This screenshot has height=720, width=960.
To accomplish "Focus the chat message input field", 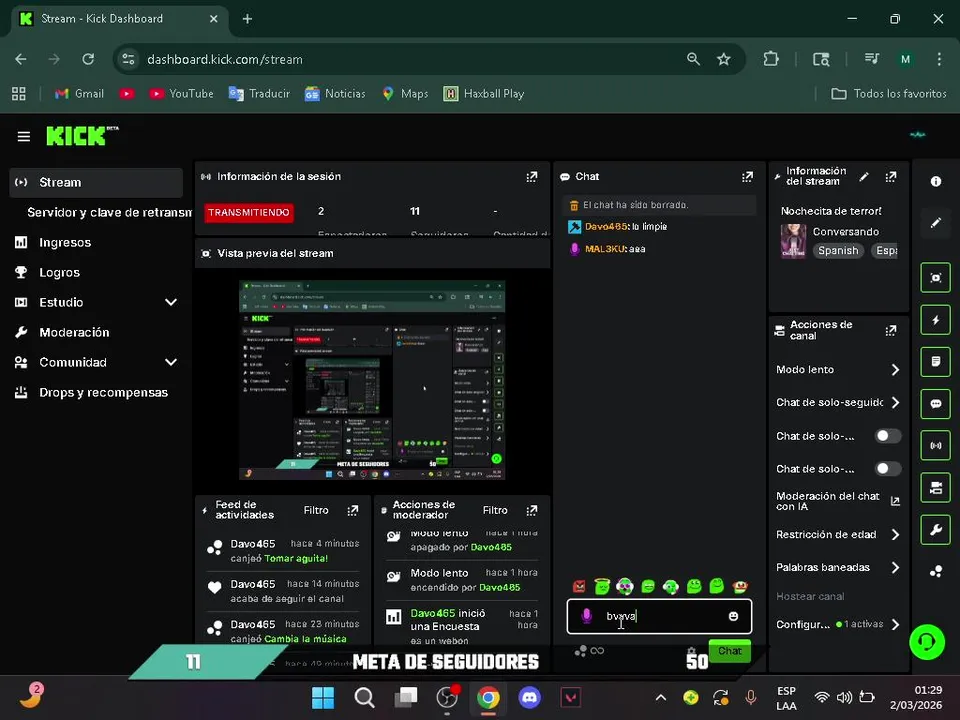I will 659,617.
